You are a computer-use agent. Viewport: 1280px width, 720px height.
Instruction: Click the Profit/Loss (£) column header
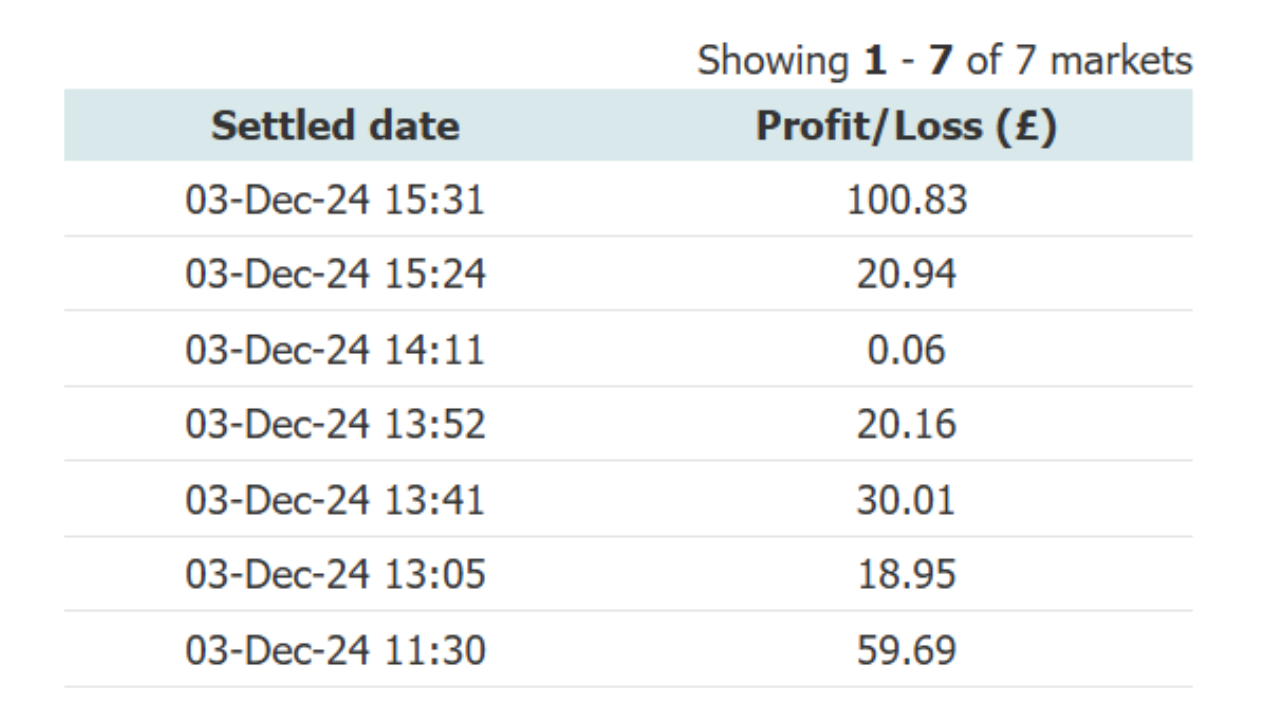coord(906,126)
